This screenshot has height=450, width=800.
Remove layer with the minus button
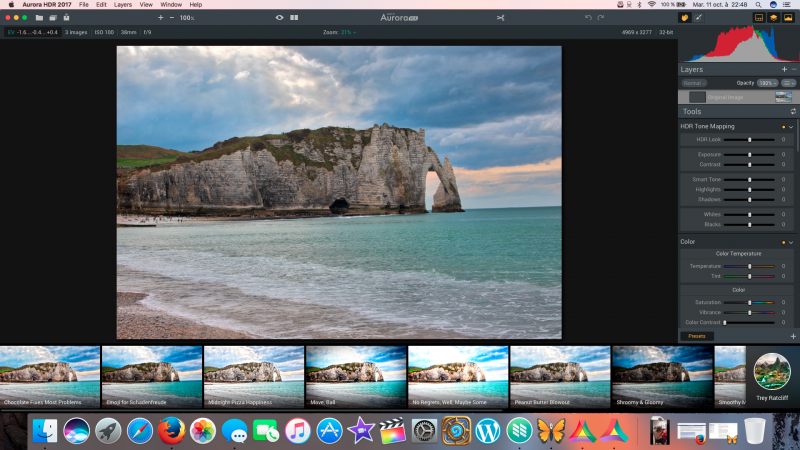[x=794, y=69]
